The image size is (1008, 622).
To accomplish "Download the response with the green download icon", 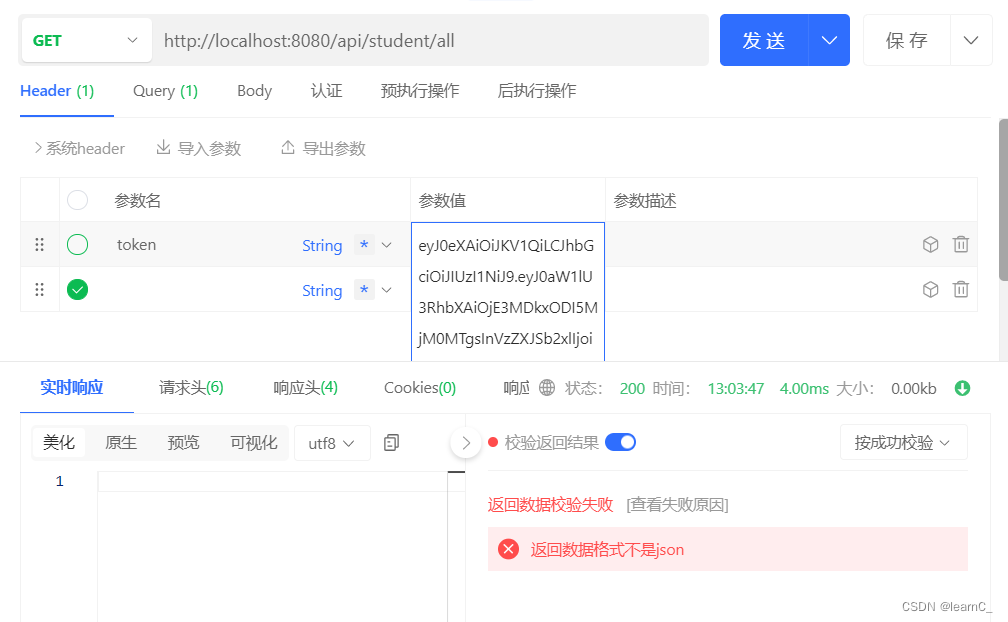I will tap(962, 388).
